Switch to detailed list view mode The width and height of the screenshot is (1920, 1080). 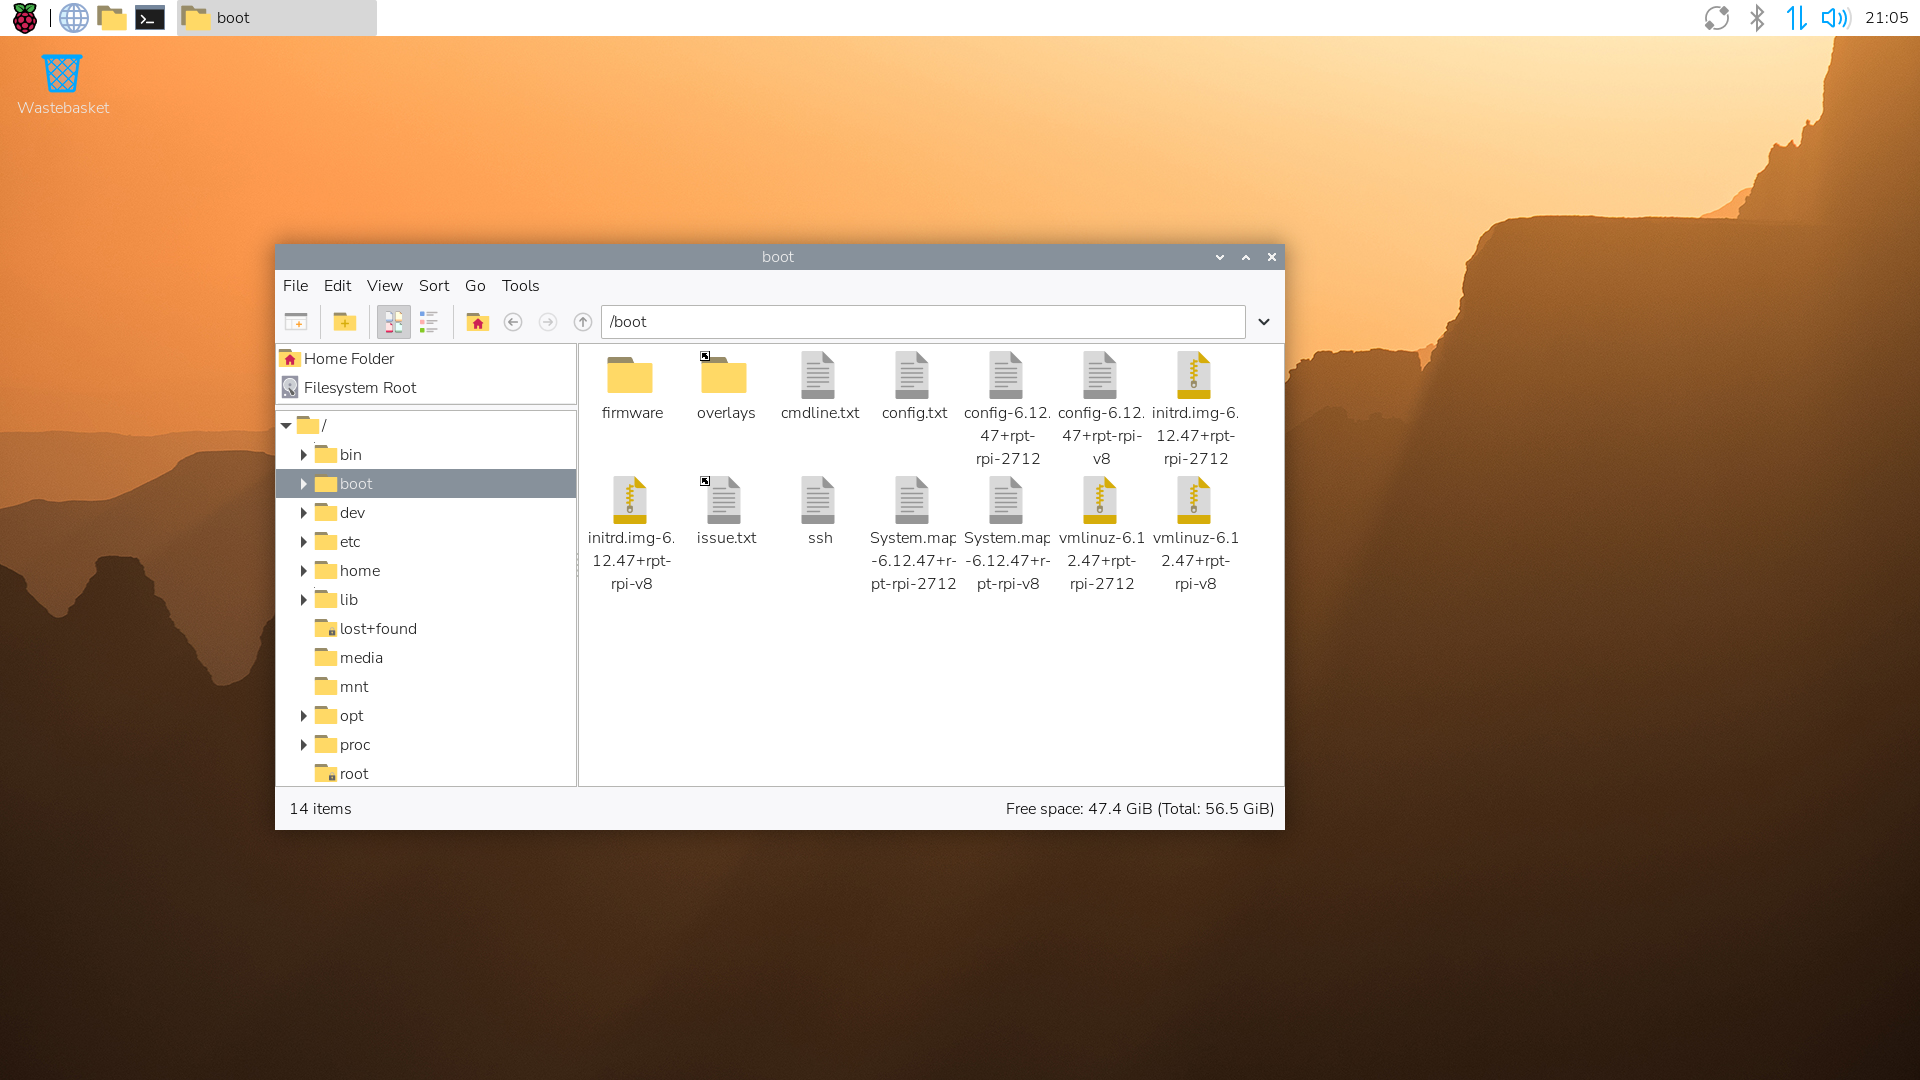[x=429, y=322]
